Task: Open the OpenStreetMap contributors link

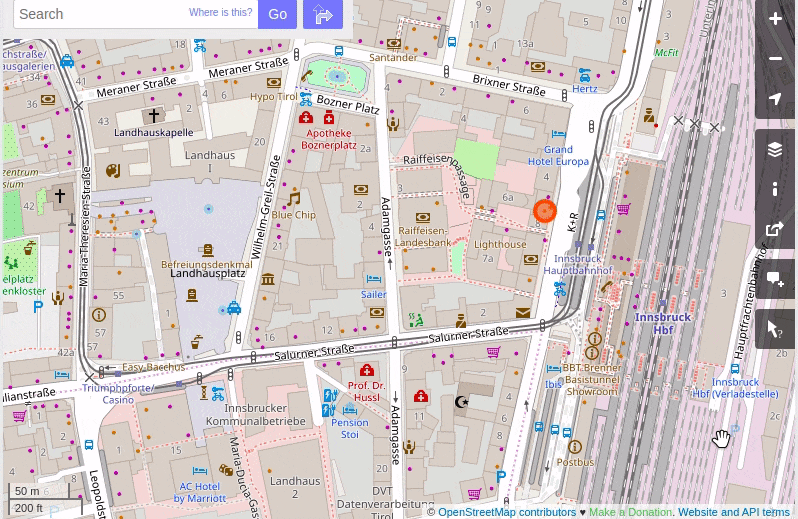Action: (x=507, y=512)
